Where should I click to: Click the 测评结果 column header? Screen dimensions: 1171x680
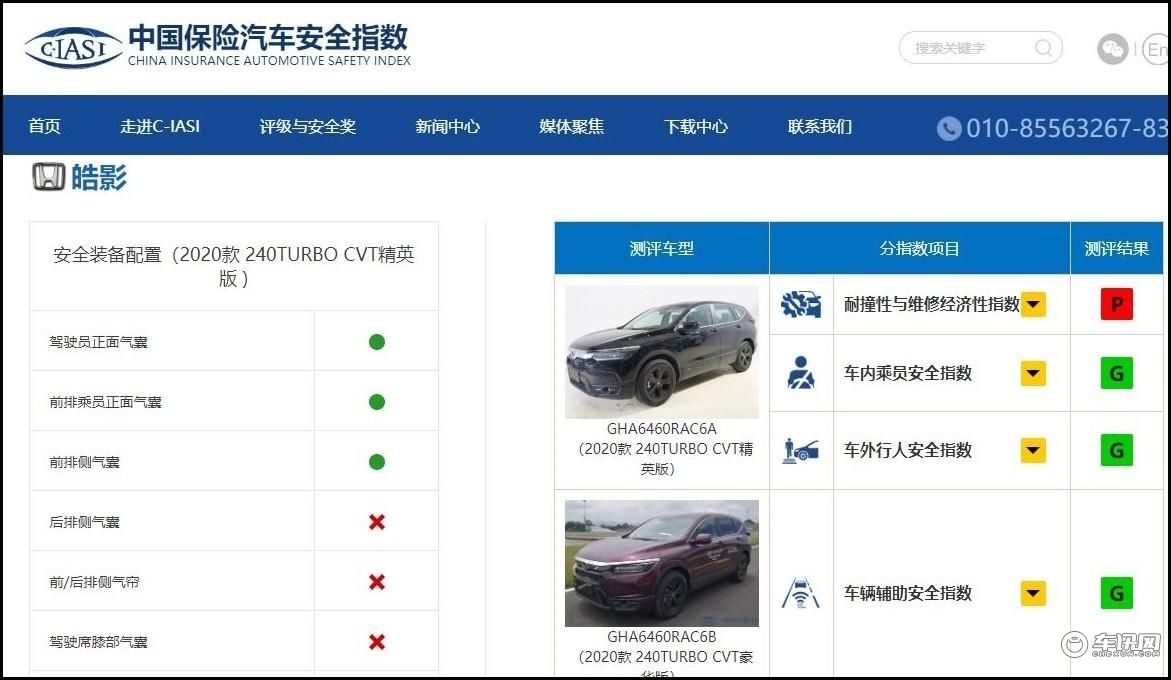[x=1116, y=248]
